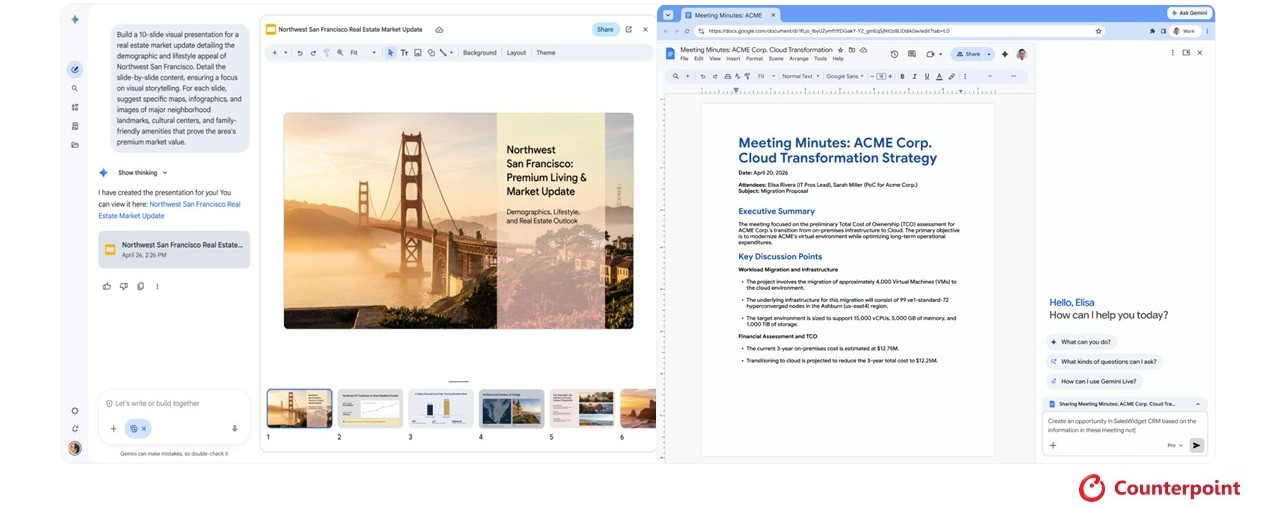Star the Meeting Minutes document title
Viewport: 1280px width, 507px height.
(x=840, y=50)
